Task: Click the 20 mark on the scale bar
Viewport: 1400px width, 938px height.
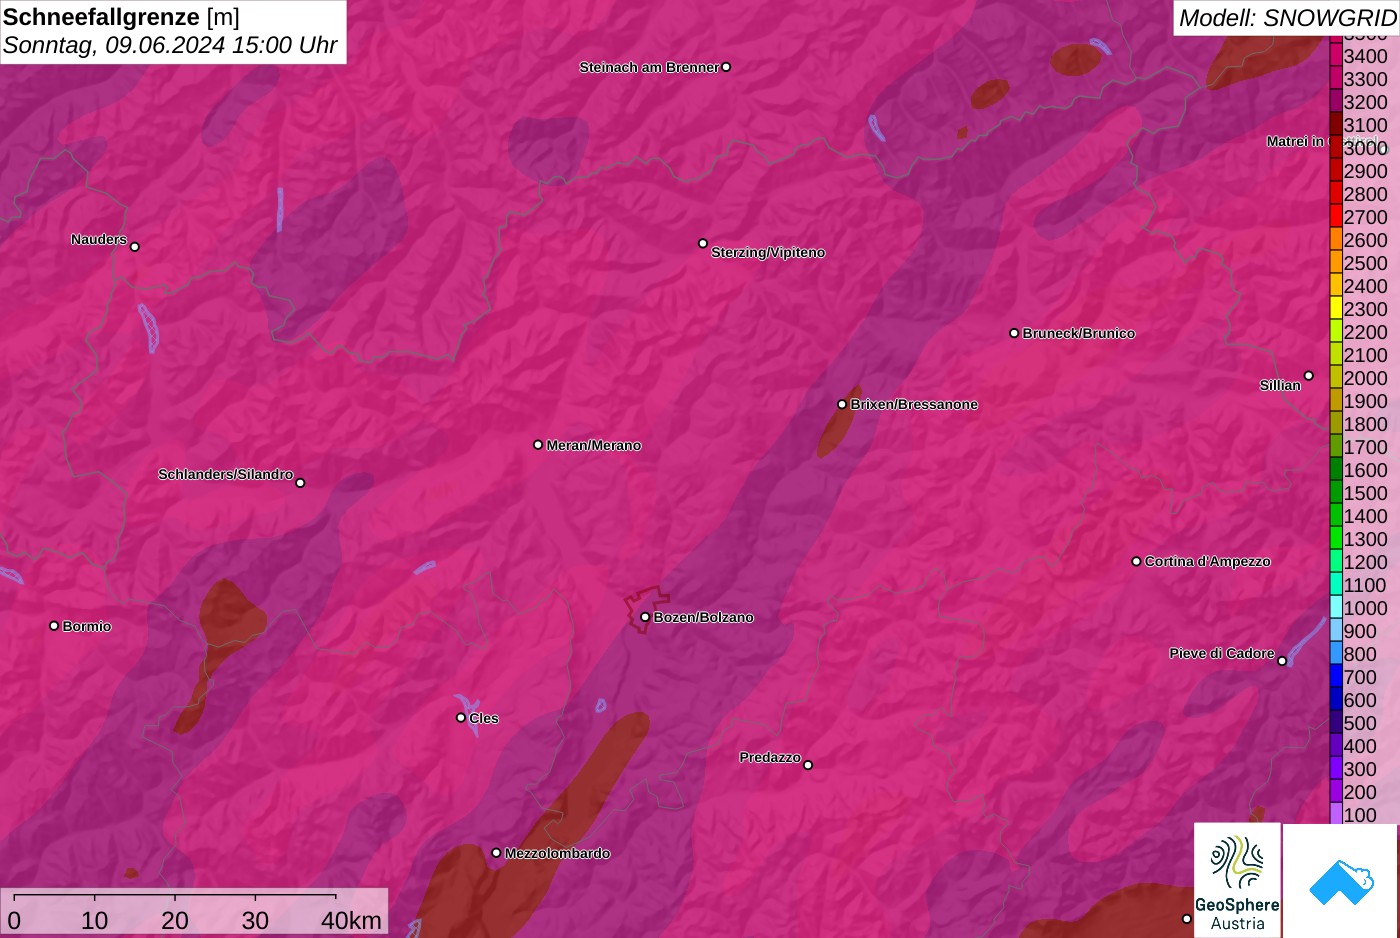Action: click(x=174, y=920)
